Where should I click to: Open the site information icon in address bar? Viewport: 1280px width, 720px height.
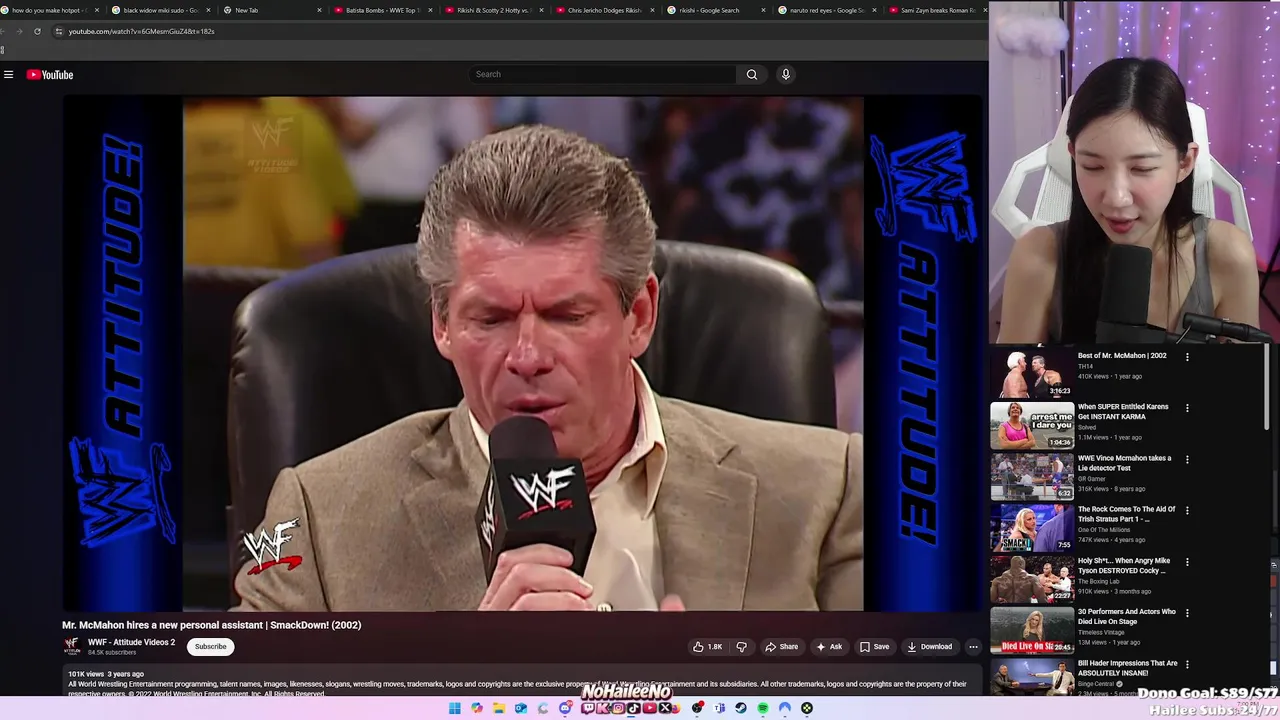tap(58, 31)
